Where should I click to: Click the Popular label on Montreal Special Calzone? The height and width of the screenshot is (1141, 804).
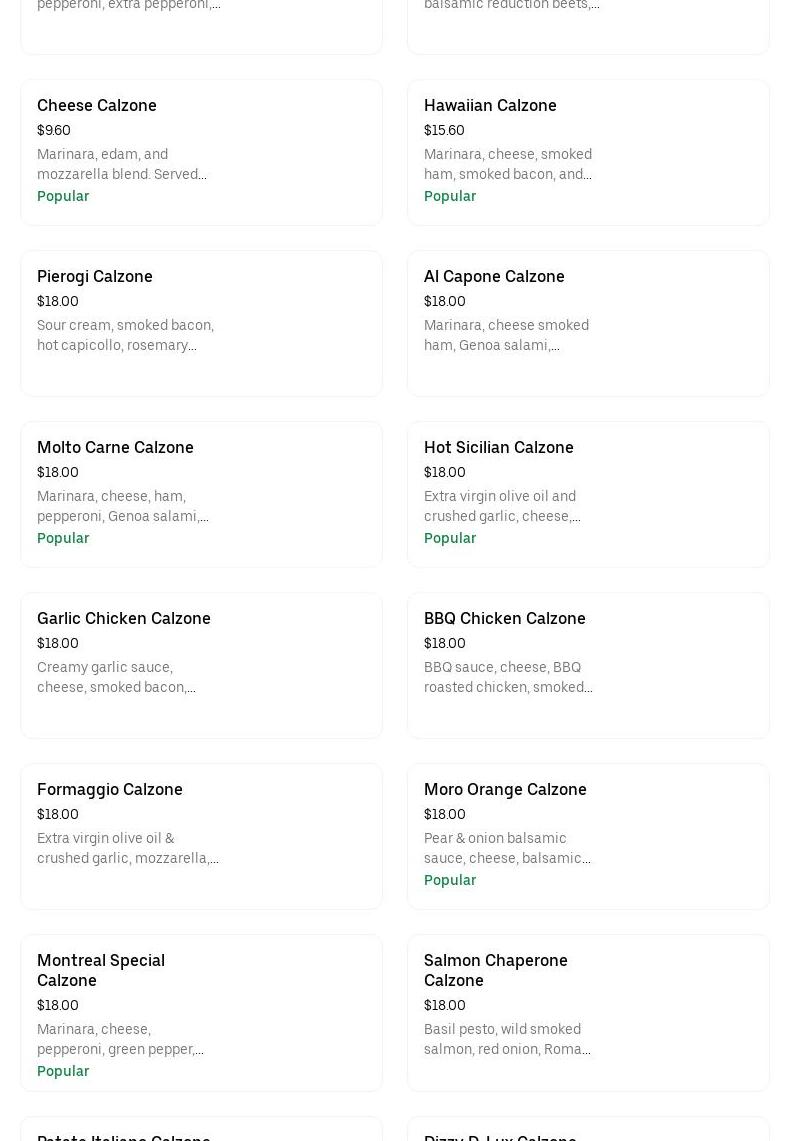click(x=63, y=1071)
